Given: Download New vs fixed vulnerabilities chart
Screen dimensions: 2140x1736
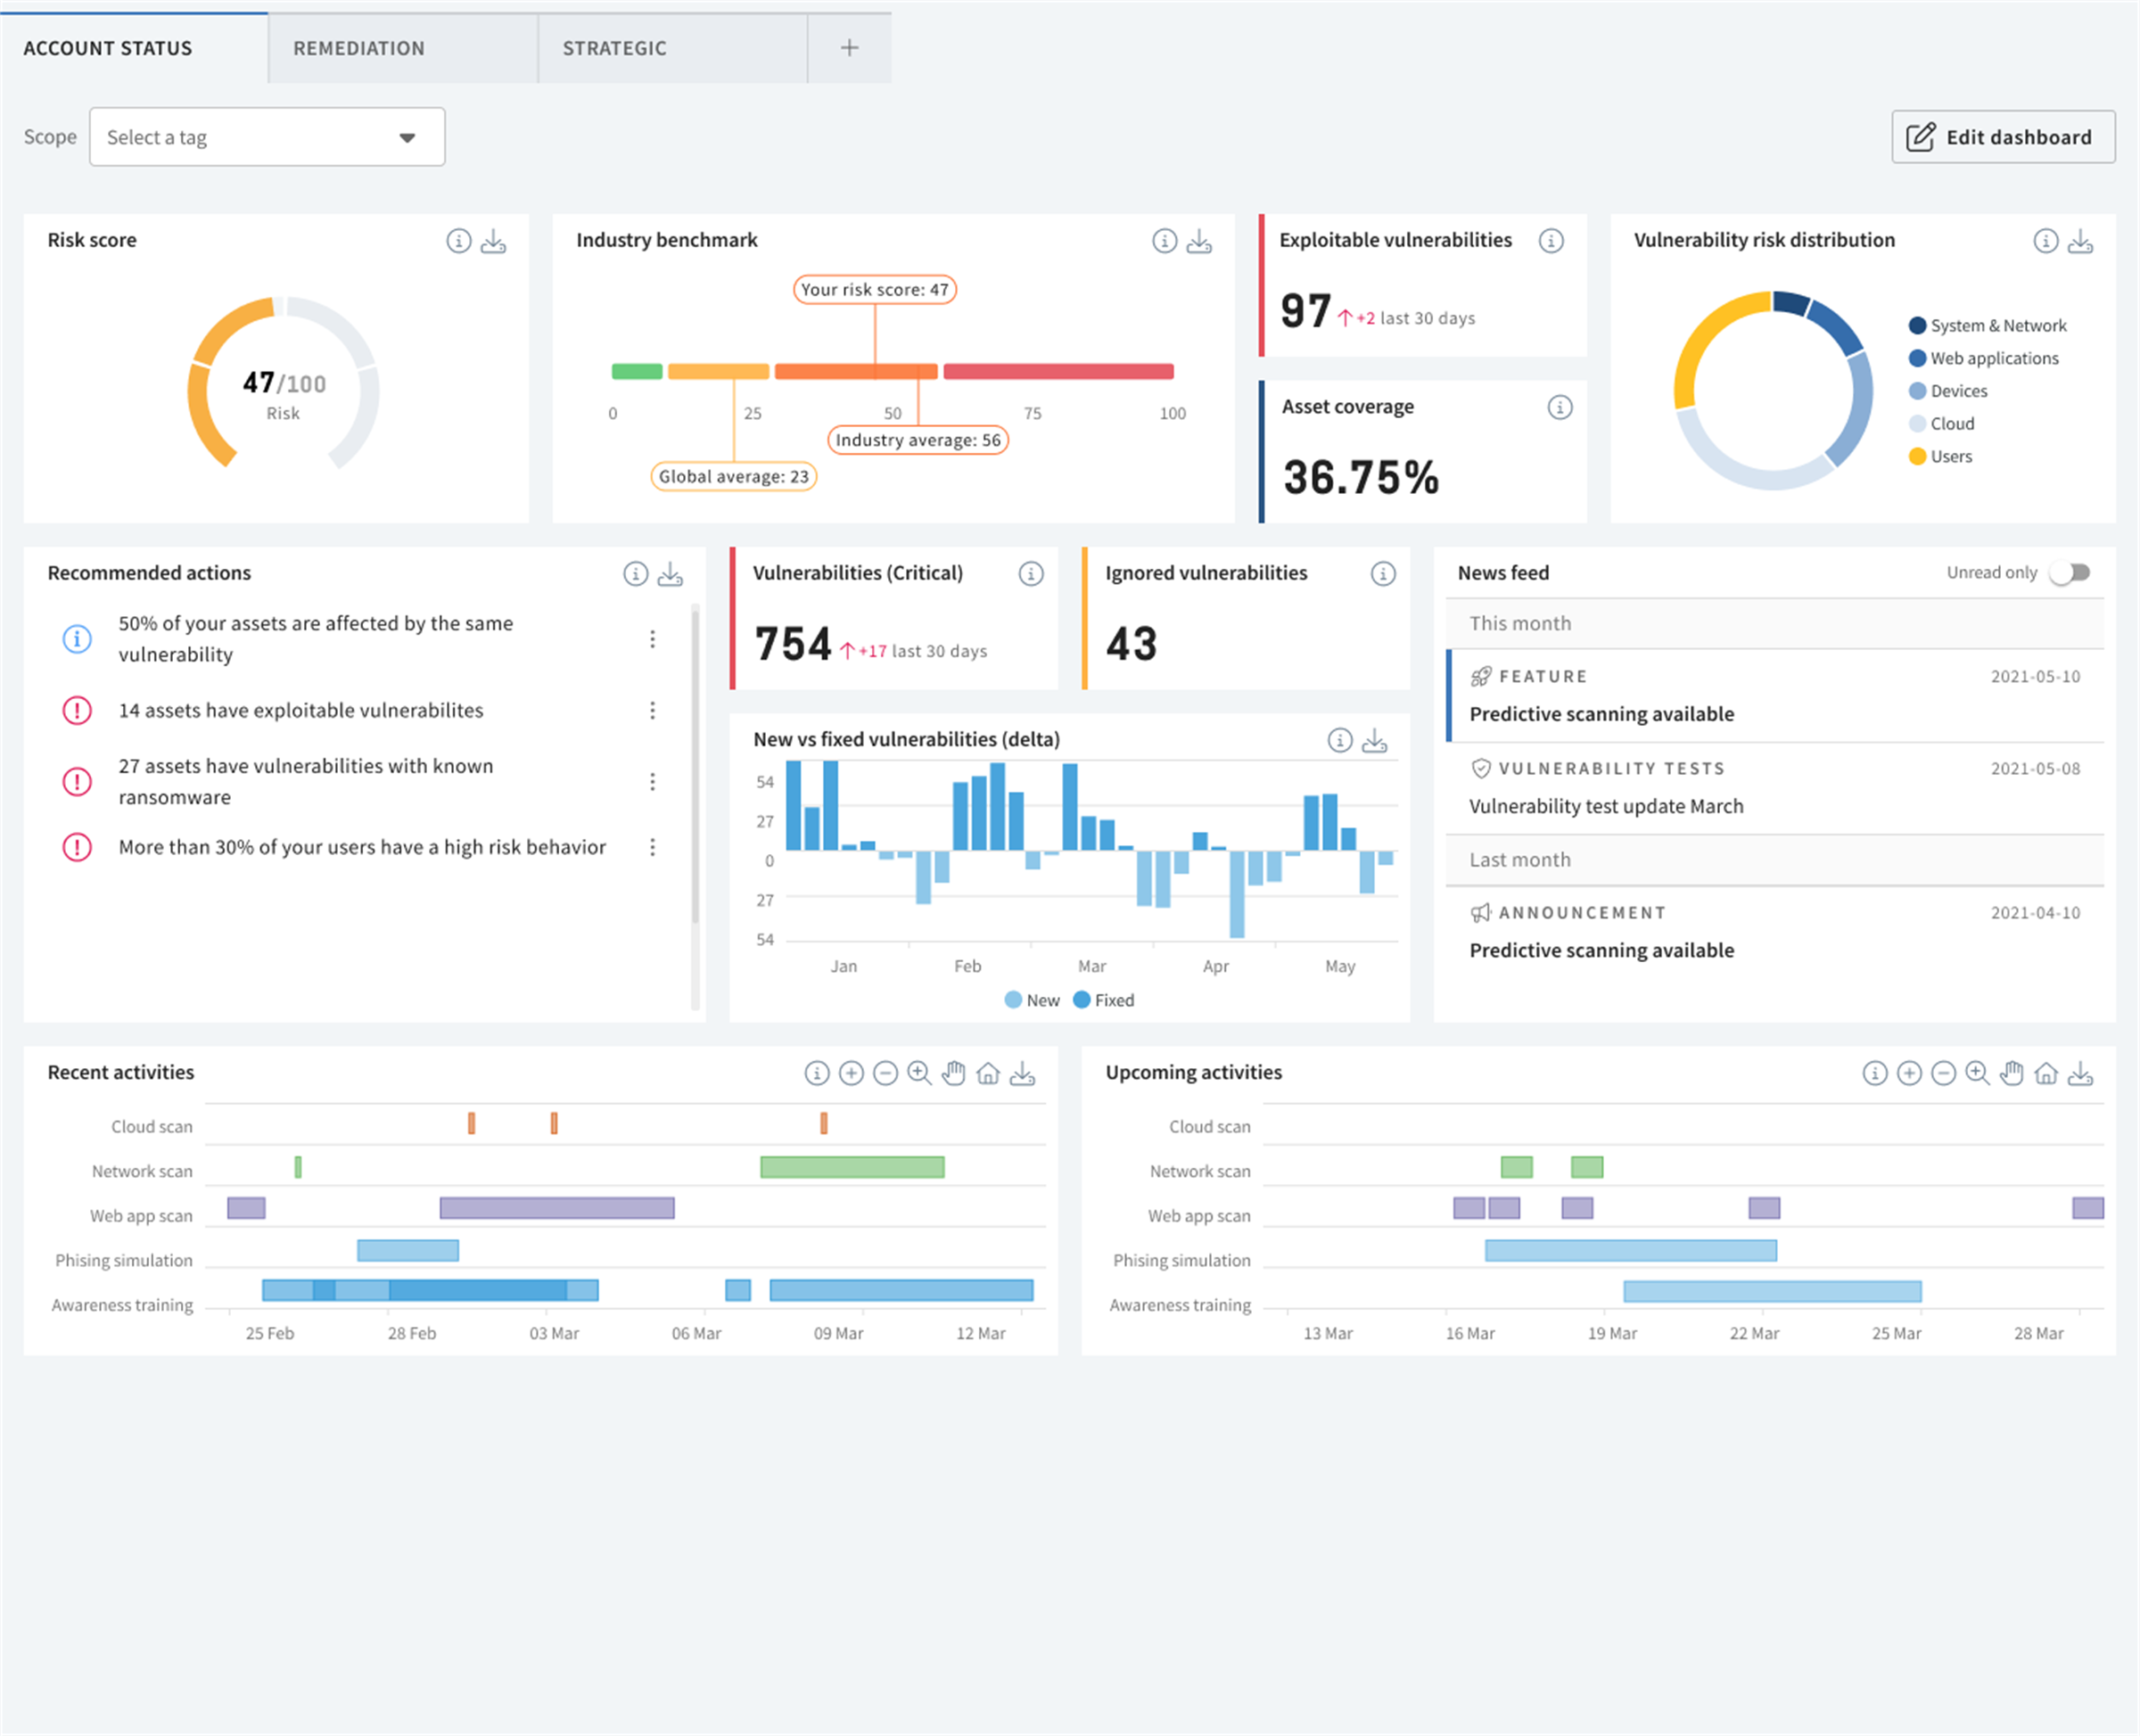Looking at the screenshot, I should [x=1375, y=740].
